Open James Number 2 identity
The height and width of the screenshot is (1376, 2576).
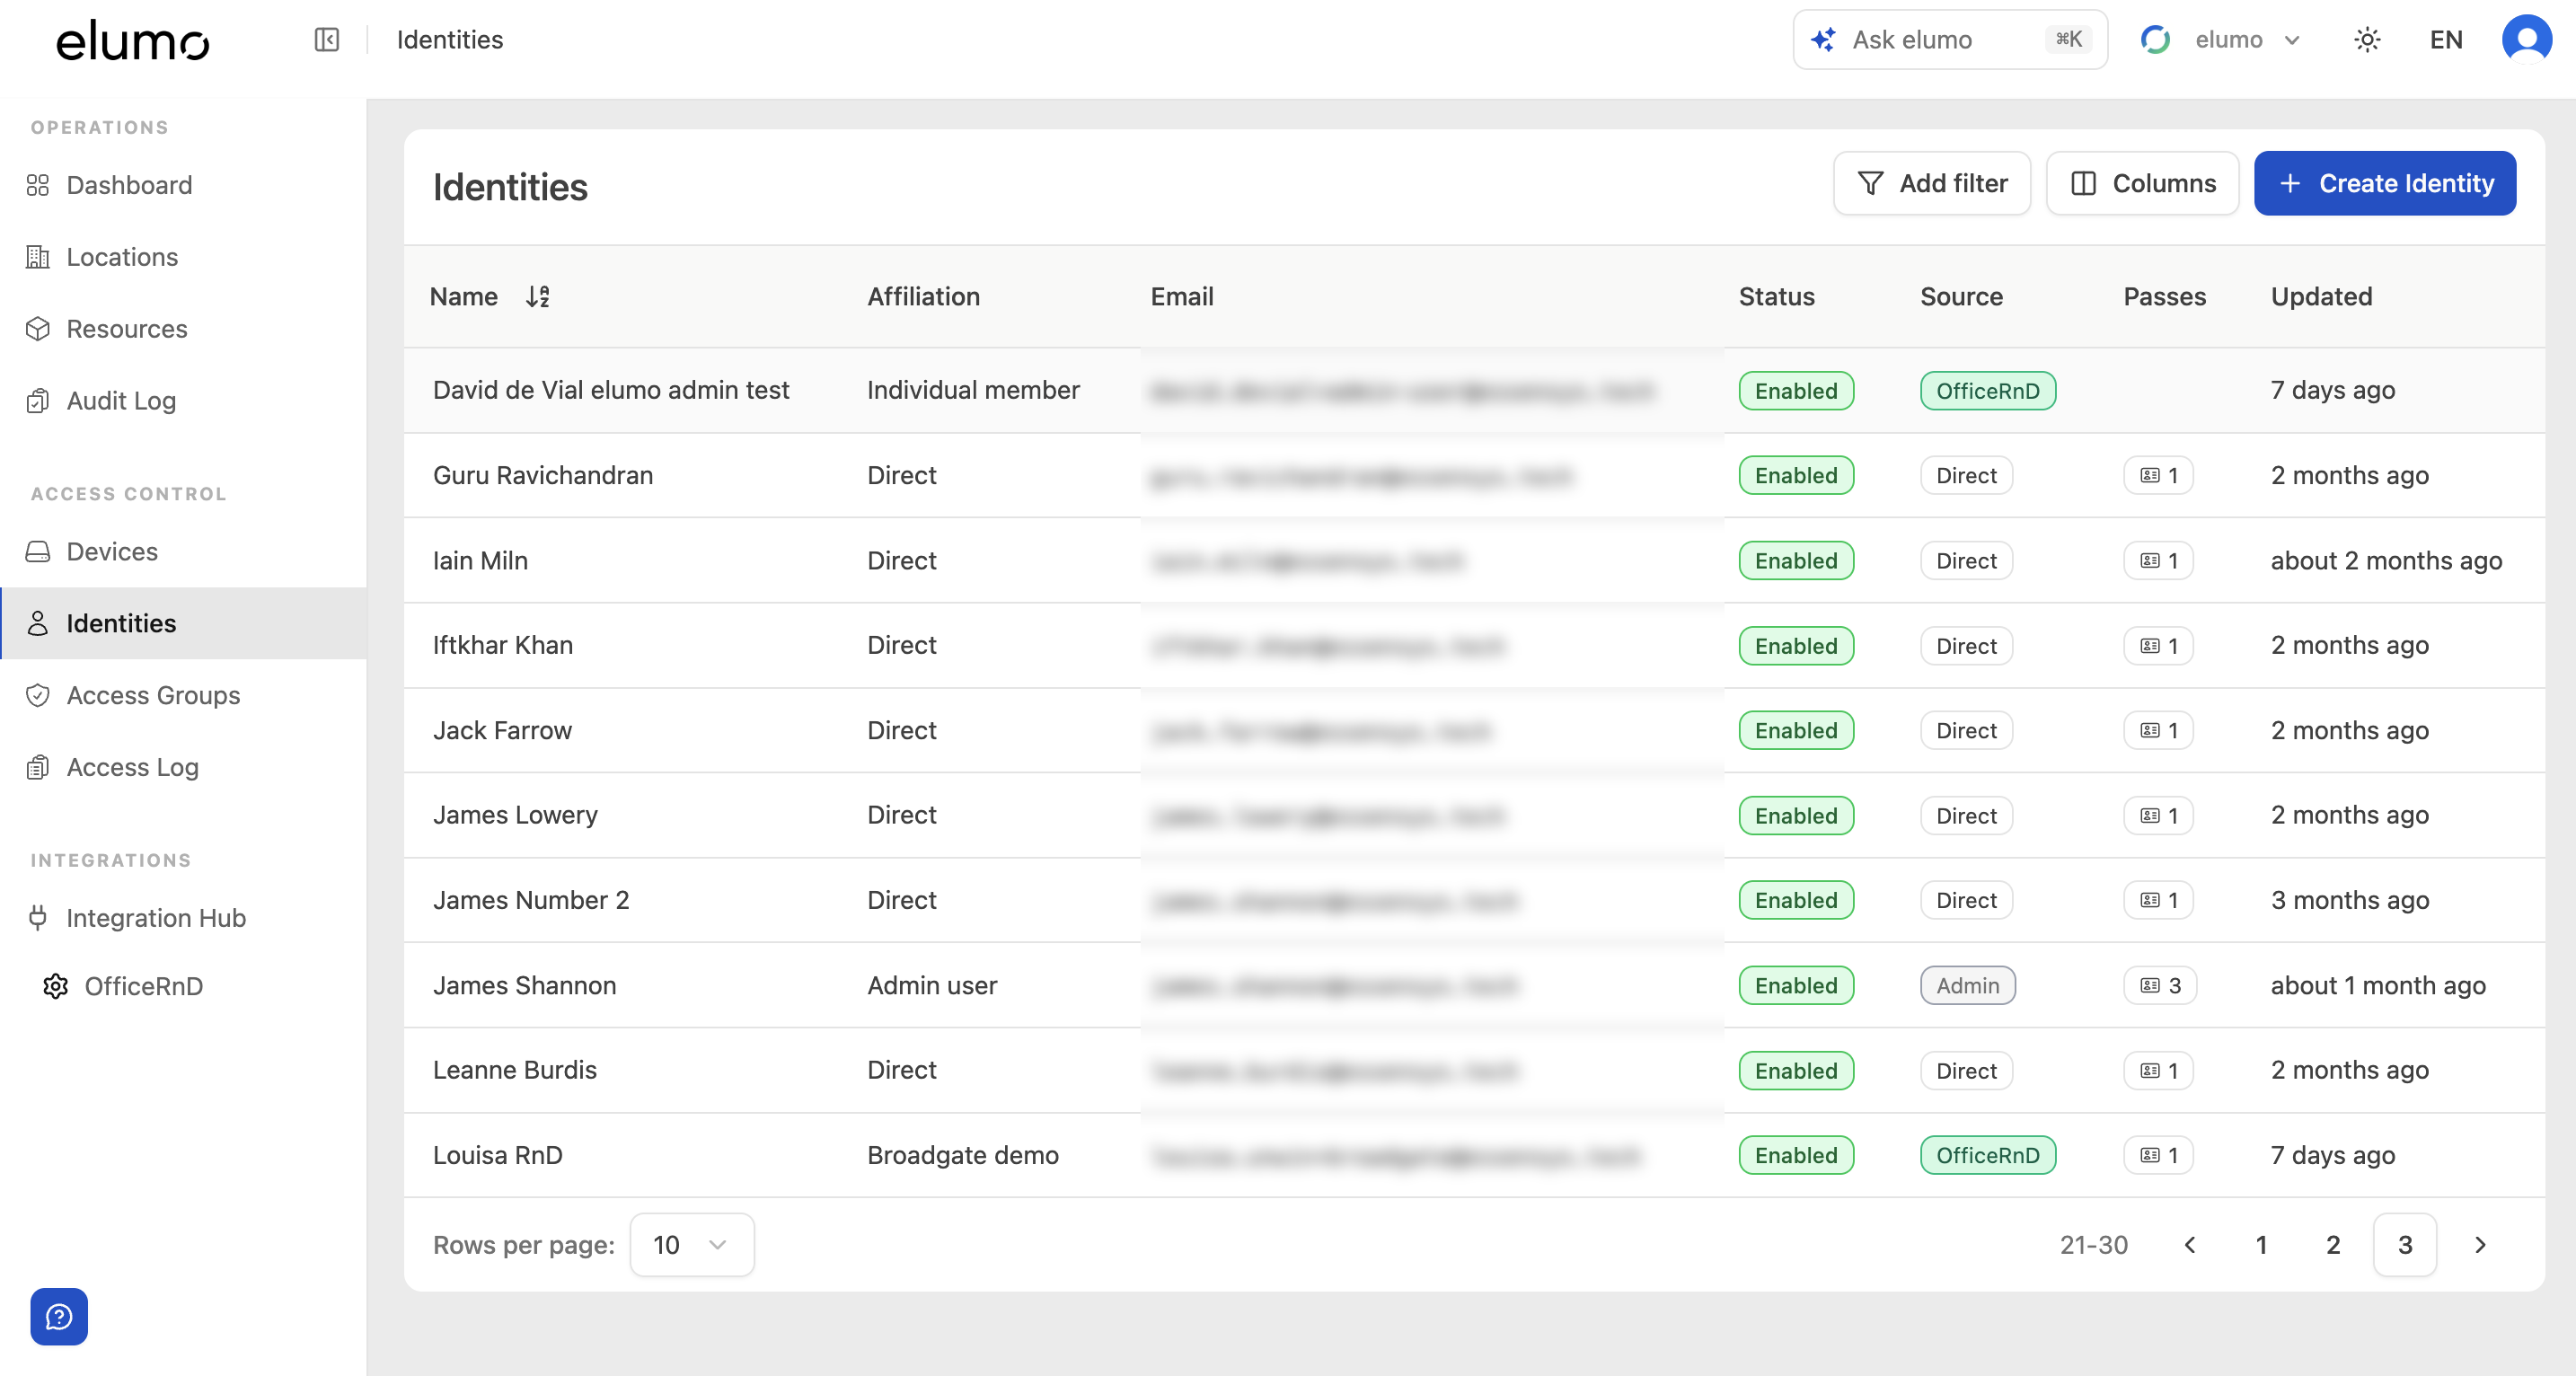(x=1474, y=900)
